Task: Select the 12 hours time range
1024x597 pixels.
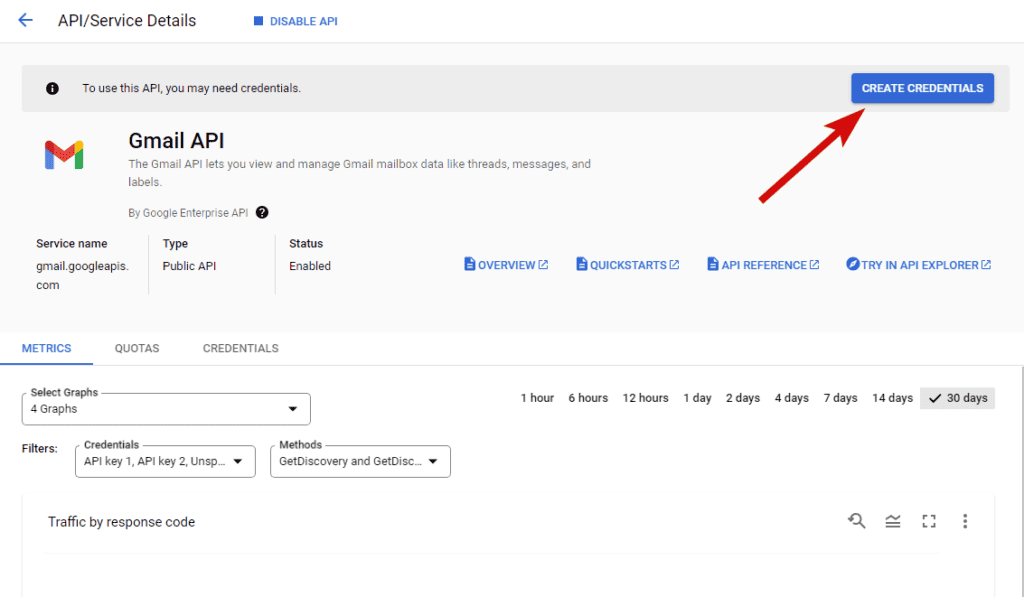Action: point(645,398)
